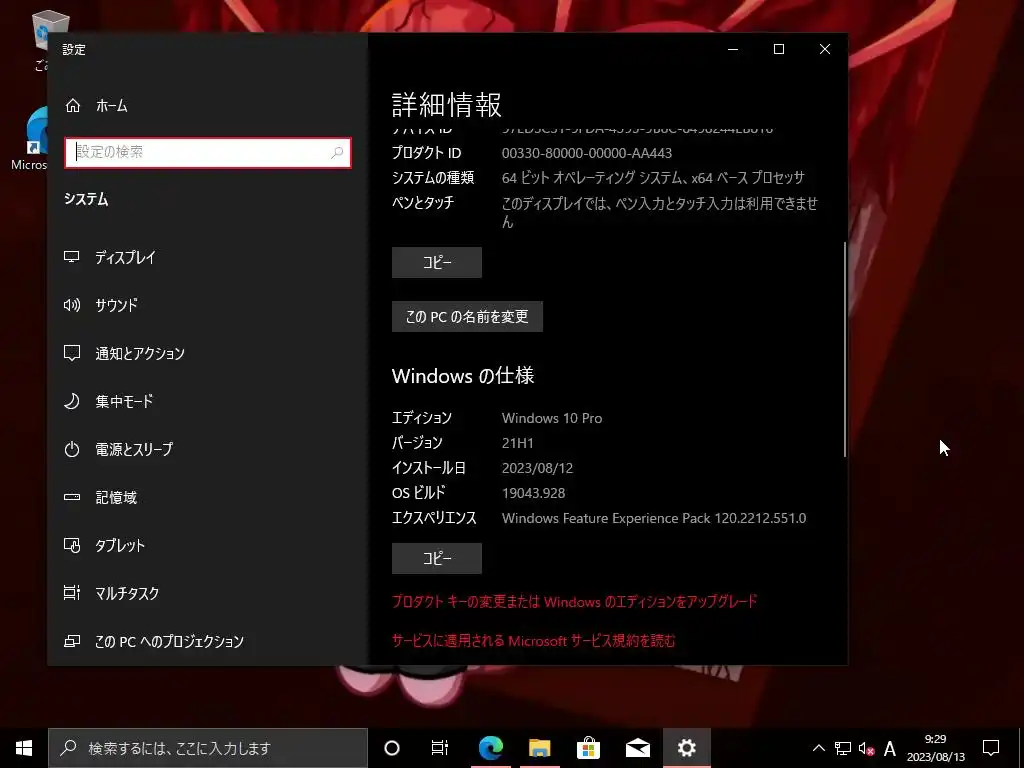Image resolution: width=1024 pixels, height=768 pixels.
Task: Click the taskbar search box ここに入力します
Action: click(208, 748)
